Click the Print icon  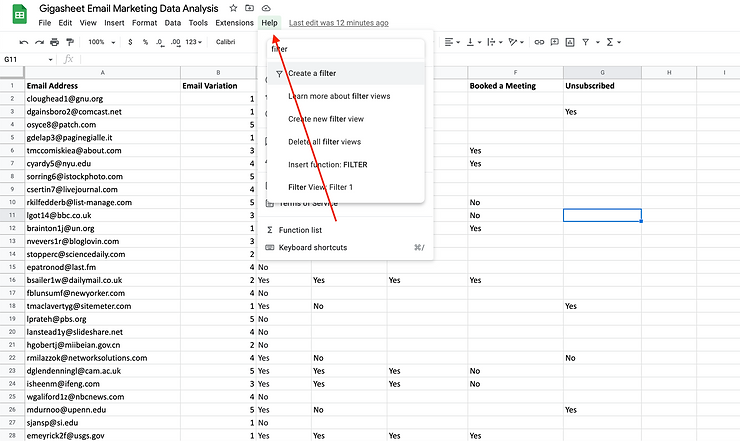pos(54,42)
